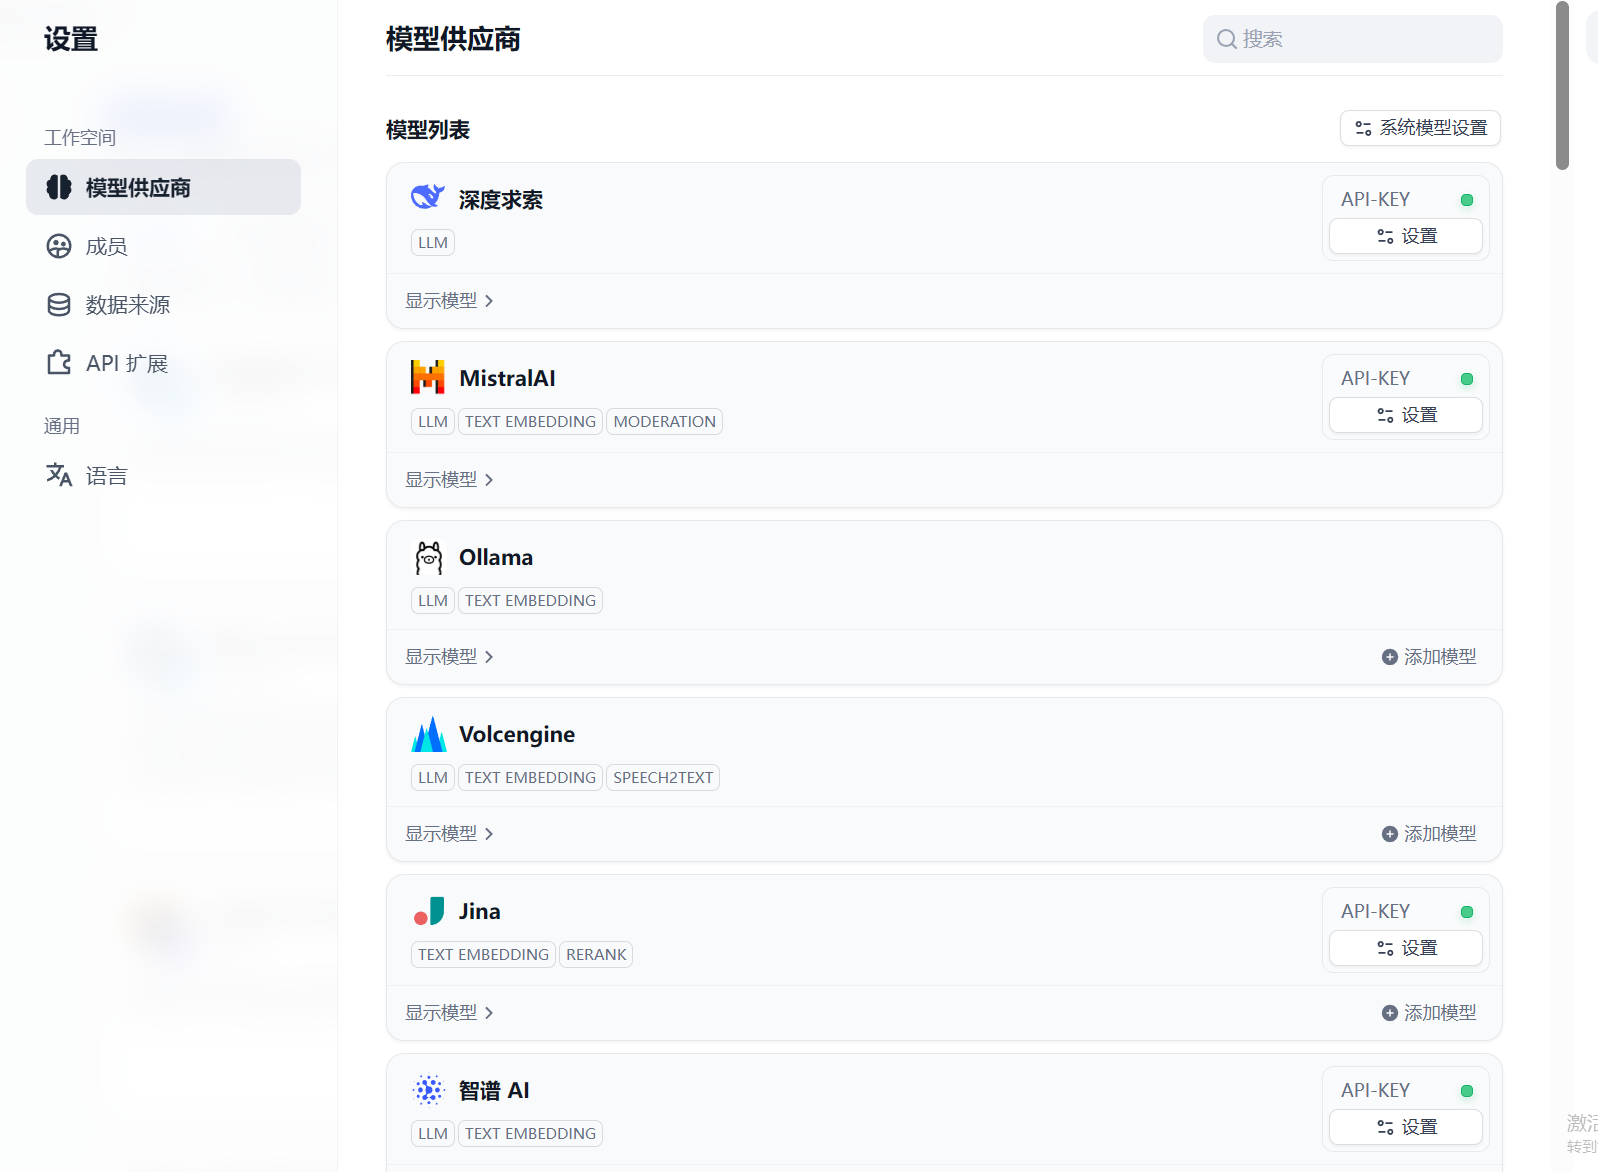
Task: Click the Ollama llama logo
Action: [x=428, y=557]
